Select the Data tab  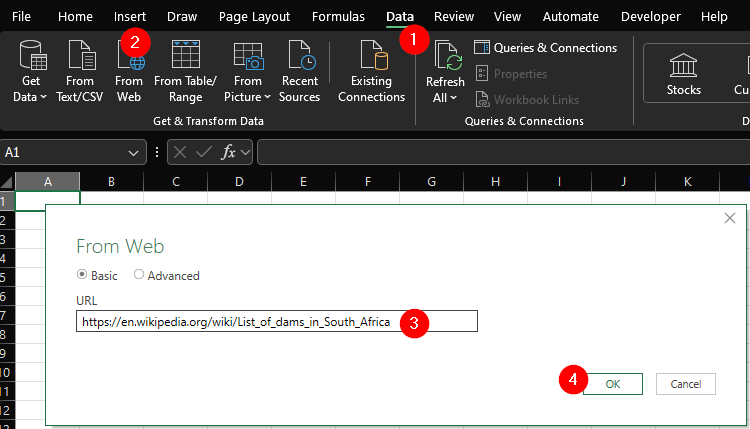[x=400, y=16]
